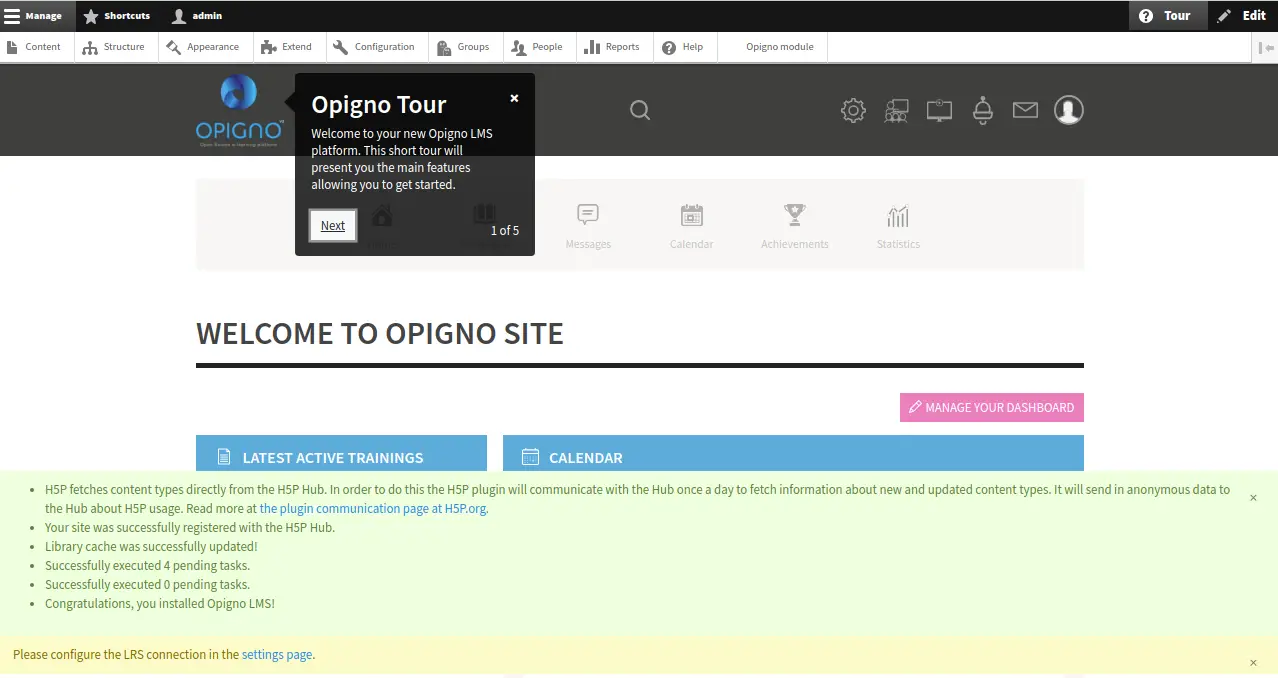Click the user profile avatar icon

[1068, 110]
